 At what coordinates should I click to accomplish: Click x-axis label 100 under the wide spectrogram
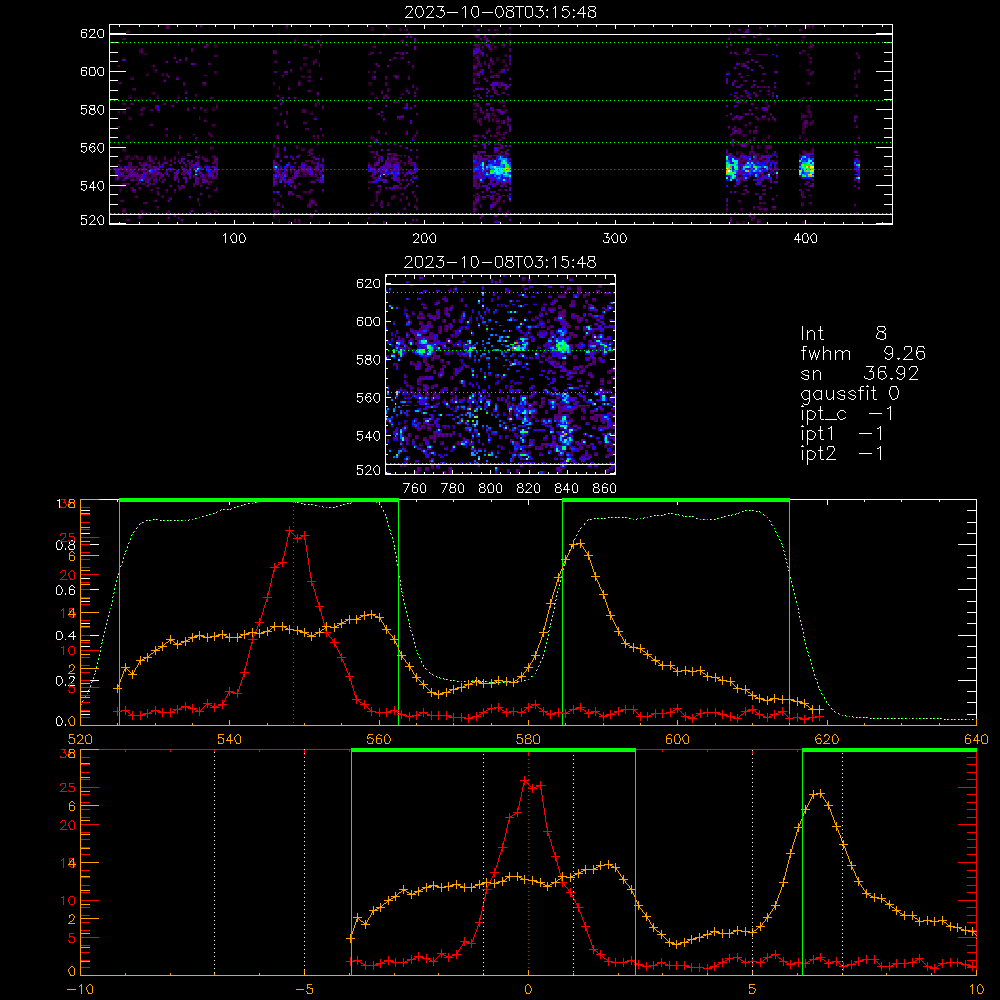point(234,239)
